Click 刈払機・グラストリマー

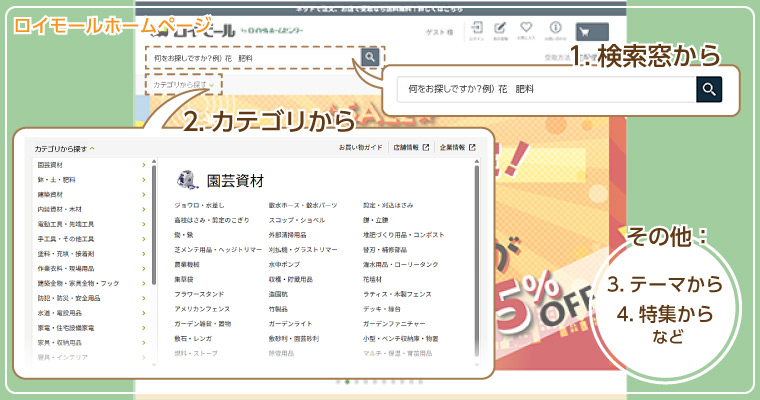click(x=303, y=250)
